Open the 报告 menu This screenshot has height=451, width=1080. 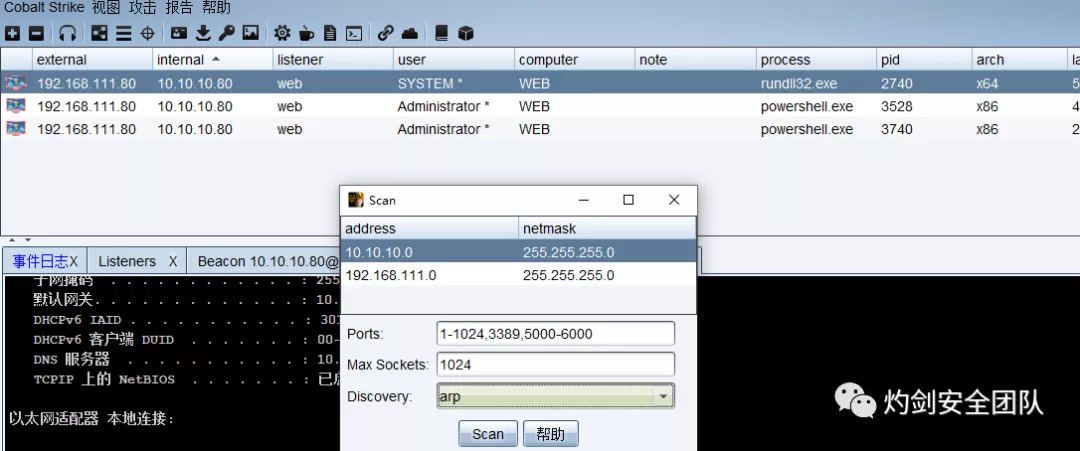179,8
